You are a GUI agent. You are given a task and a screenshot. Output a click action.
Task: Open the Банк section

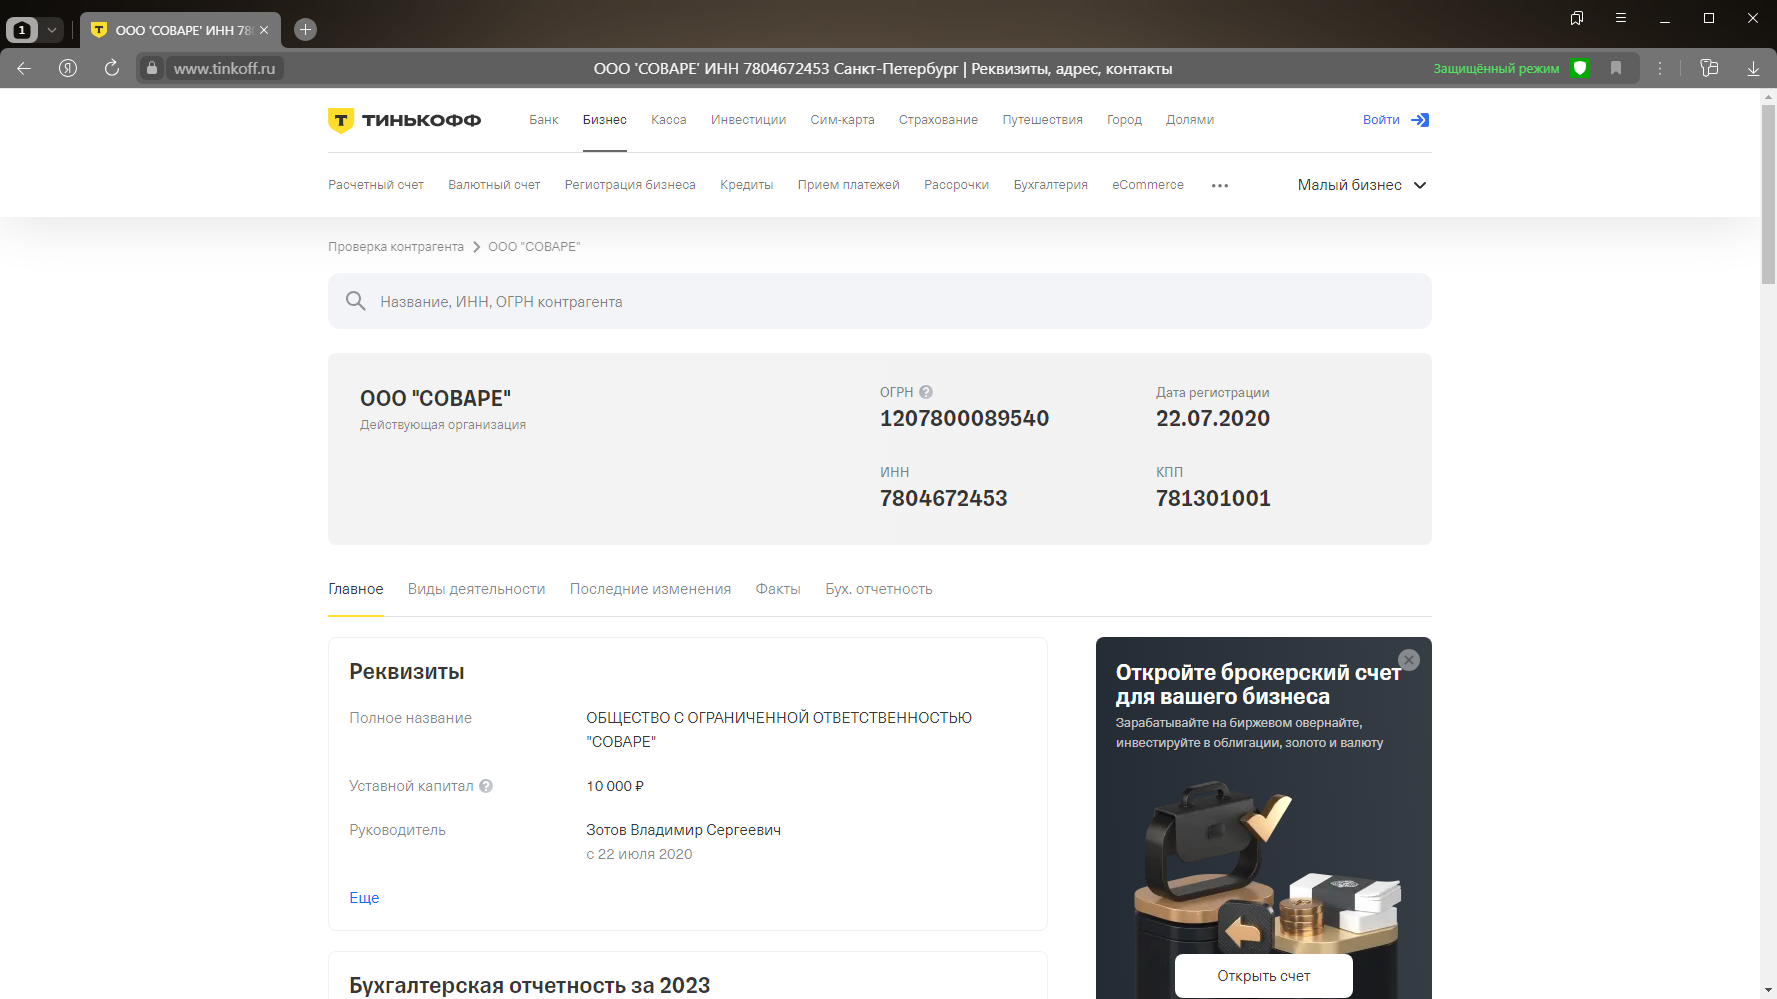544,120
